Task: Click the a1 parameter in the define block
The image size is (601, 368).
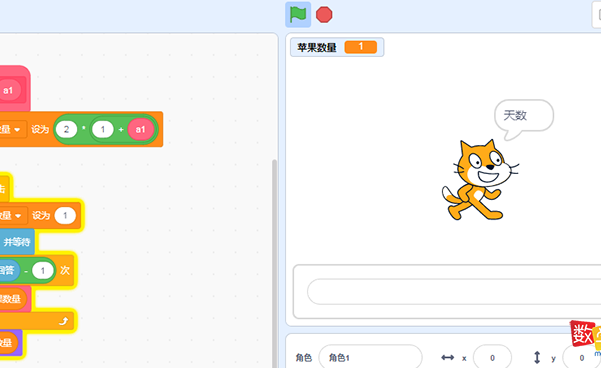Action: click(8, 90)
